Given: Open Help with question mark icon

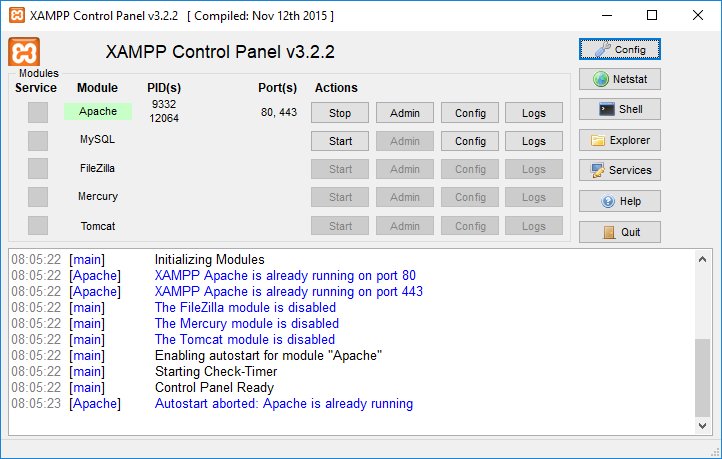Looking at the screenshot, I should [620, 201].
